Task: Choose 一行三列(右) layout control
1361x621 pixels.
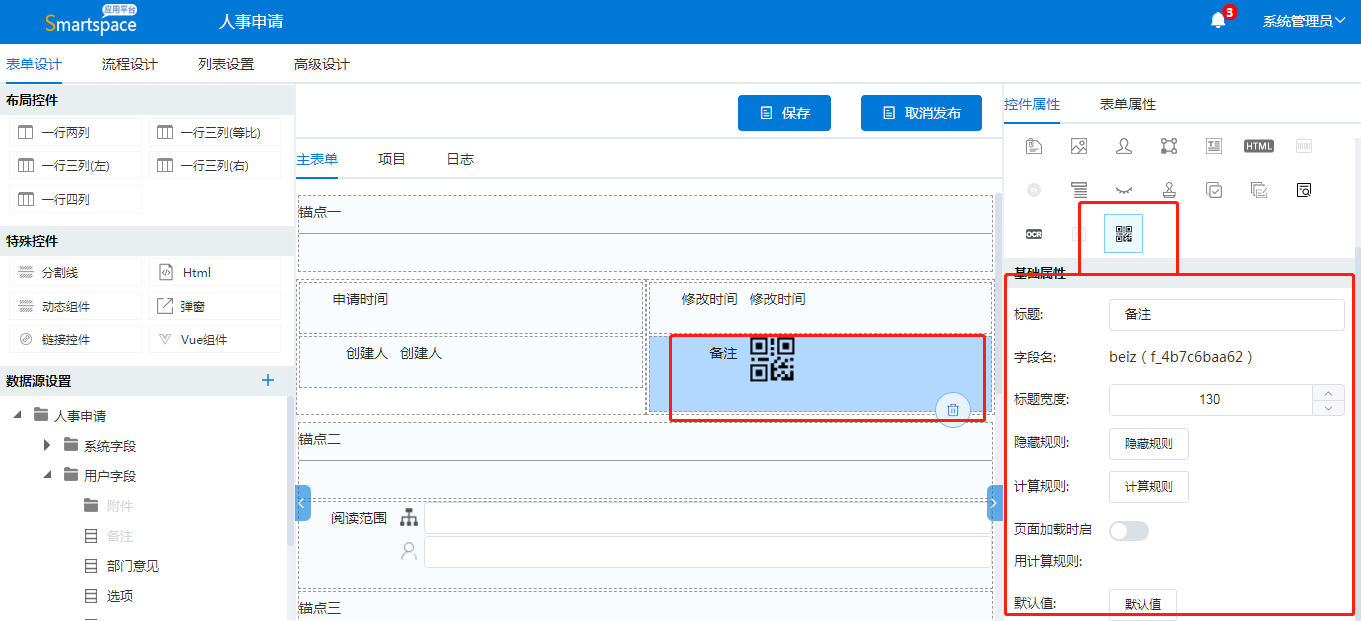Action: coord(215,165)
